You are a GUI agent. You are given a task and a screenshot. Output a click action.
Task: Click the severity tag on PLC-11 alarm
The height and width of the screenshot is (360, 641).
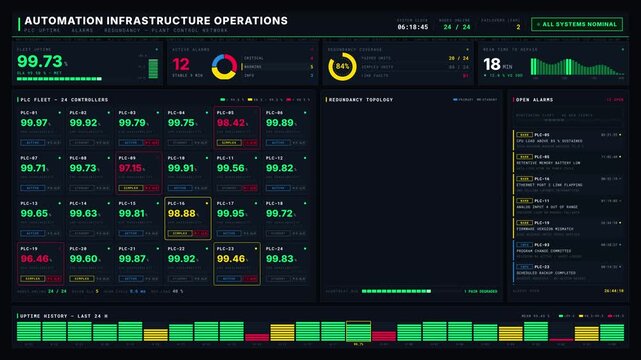point(524,201)
